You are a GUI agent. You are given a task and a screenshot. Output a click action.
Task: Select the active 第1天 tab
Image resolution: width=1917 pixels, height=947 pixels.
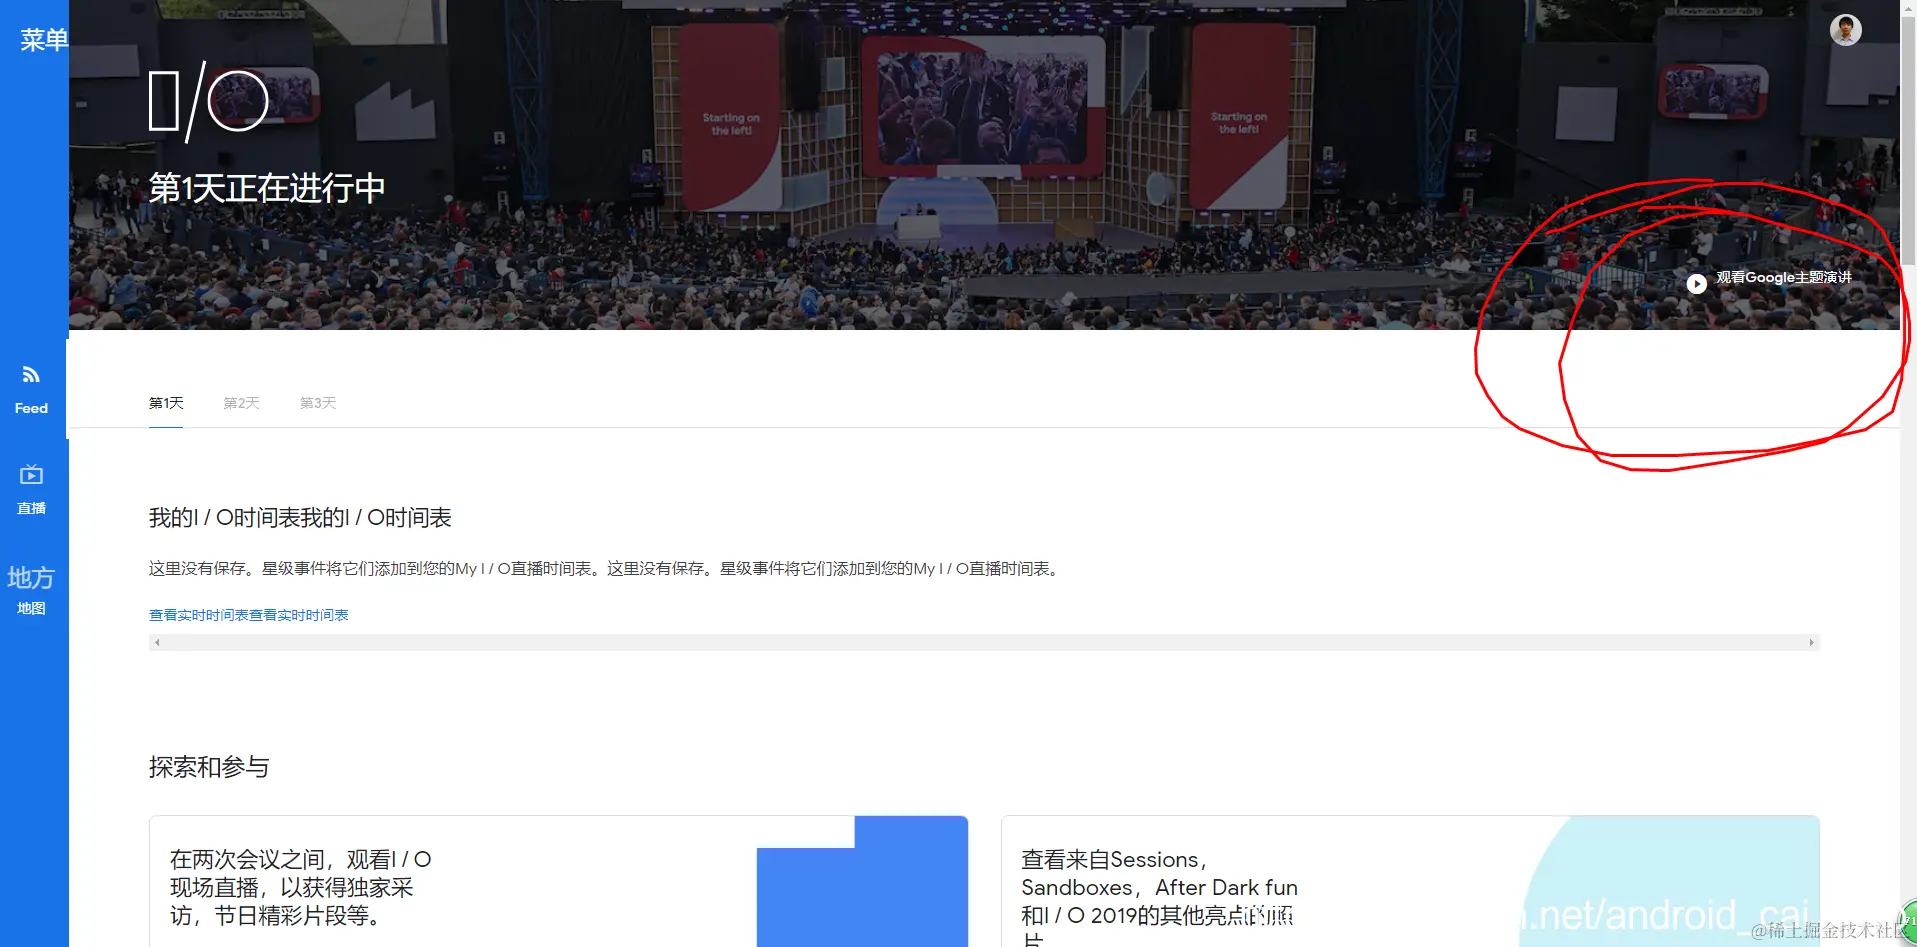pos(165,403)
